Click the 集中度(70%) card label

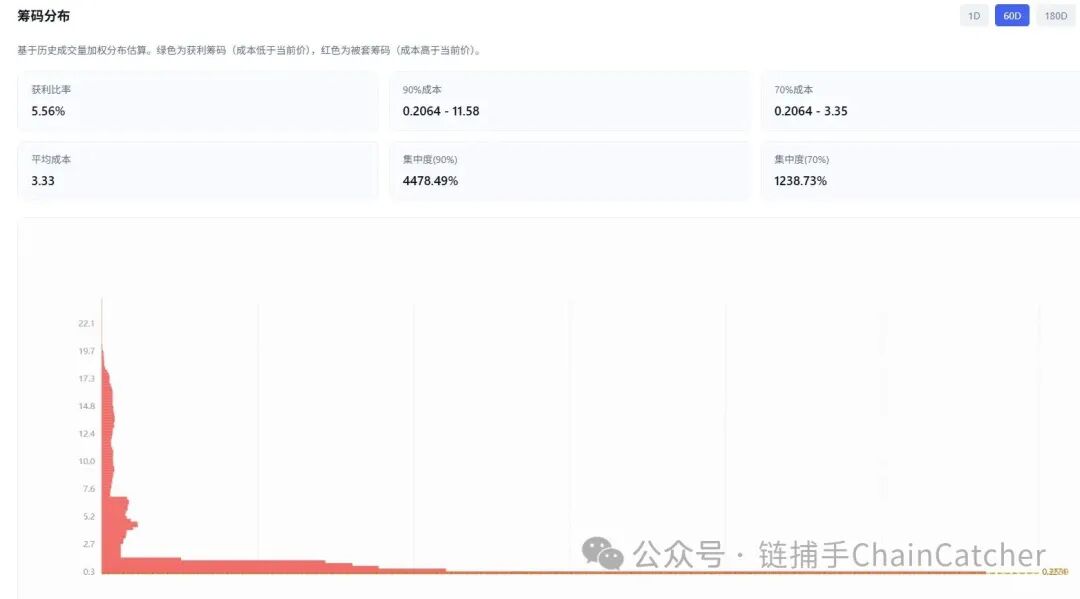(x=801, y=159)
